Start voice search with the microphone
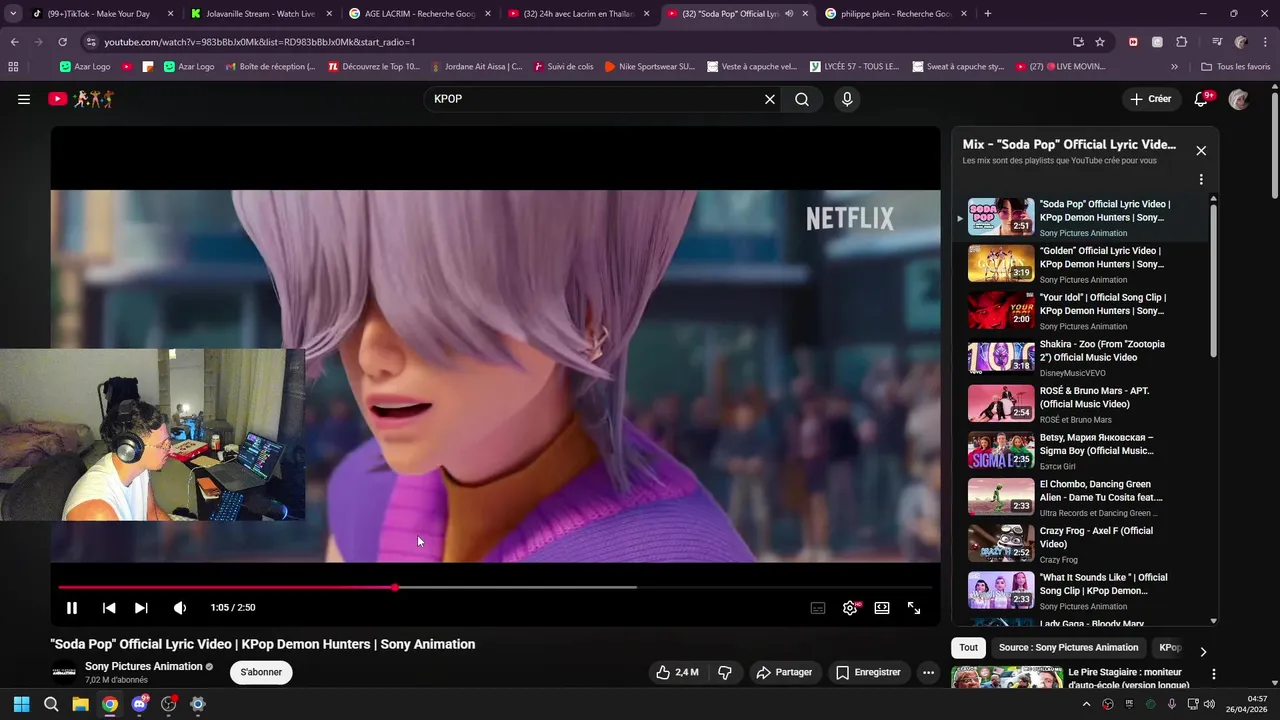This screenshot has height=720, width=1280. pyautogui.click(x=847, y=99)
